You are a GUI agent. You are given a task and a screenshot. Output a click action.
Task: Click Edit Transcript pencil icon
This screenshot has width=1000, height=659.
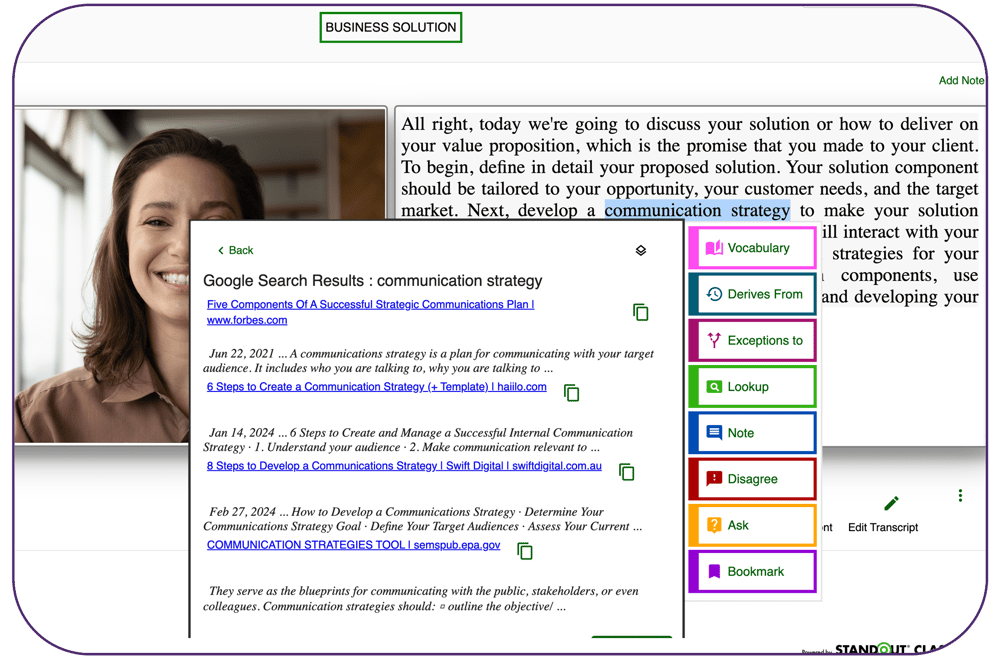click(x=892, y=503)
